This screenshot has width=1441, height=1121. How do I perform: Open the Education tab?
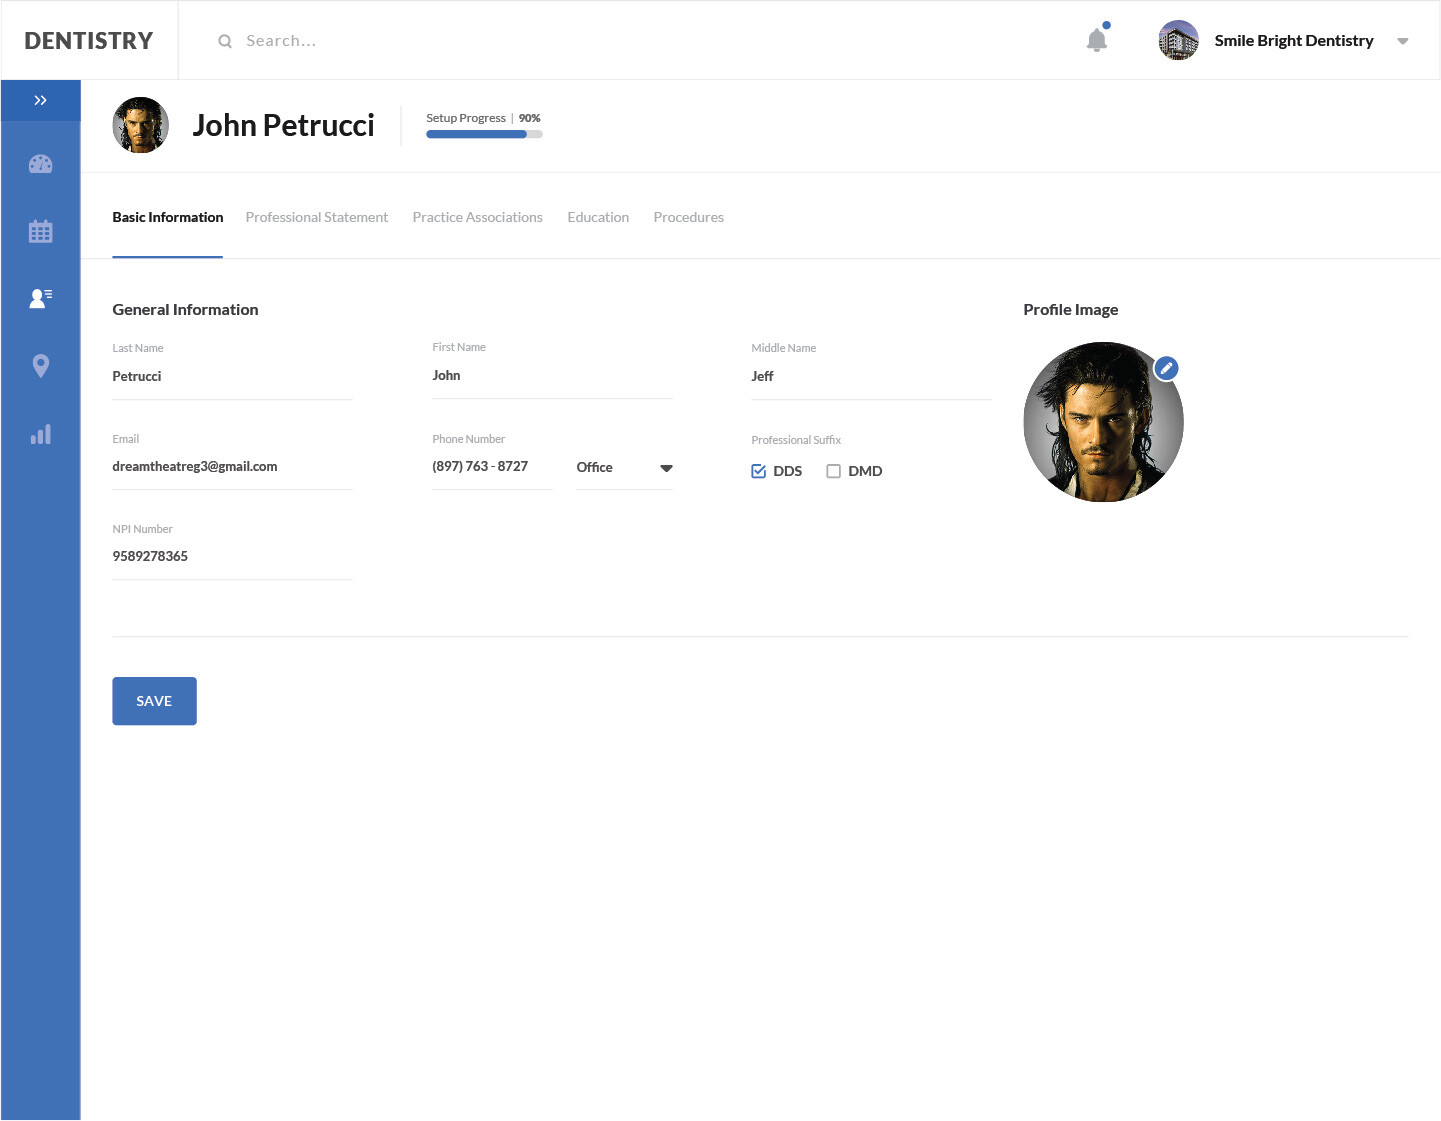[598, 217]
